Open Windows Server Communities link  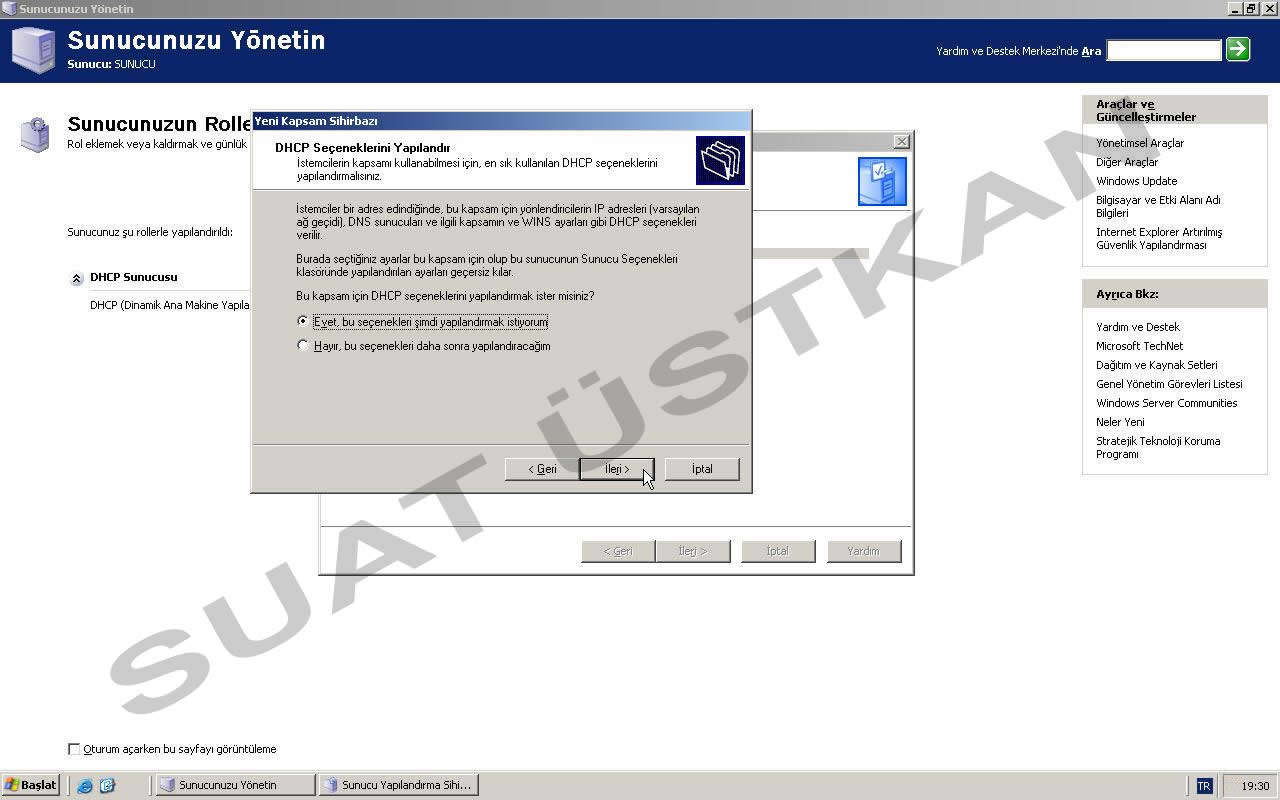1167,403
